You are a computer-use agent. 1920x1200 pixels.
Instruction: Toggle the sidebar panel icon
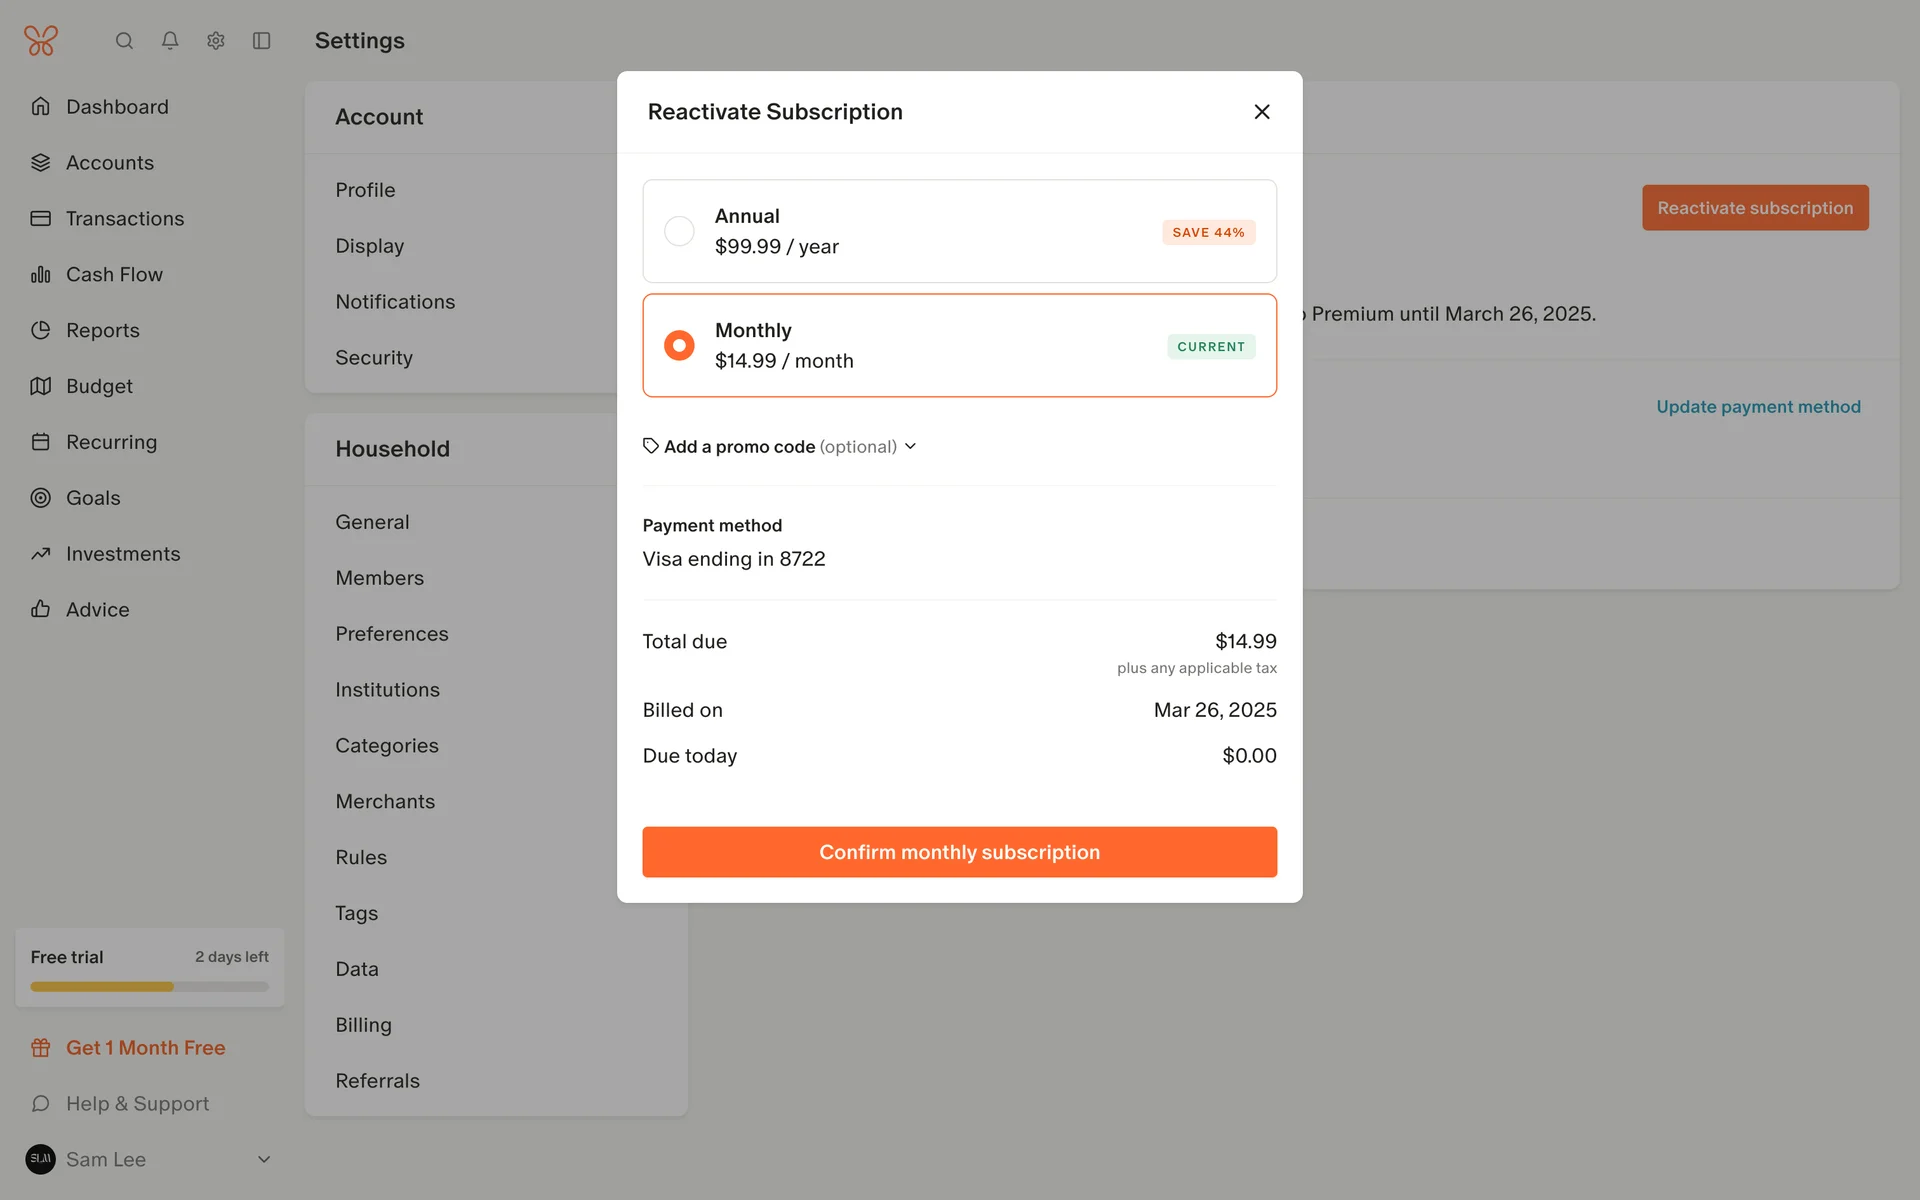tap(262, 41)
